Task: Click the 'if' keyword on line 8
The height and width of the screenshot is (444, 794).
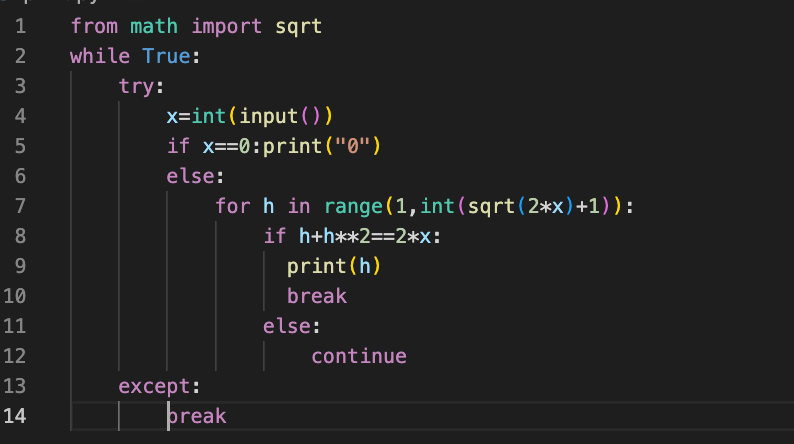Action: (274, 236)
